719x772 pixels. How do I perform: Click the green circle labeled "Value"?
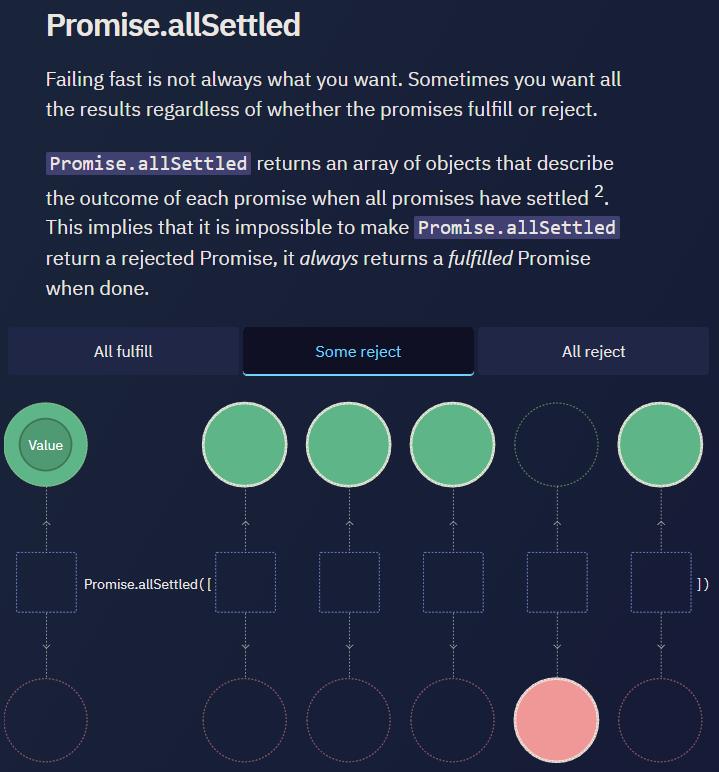[45, 446]
